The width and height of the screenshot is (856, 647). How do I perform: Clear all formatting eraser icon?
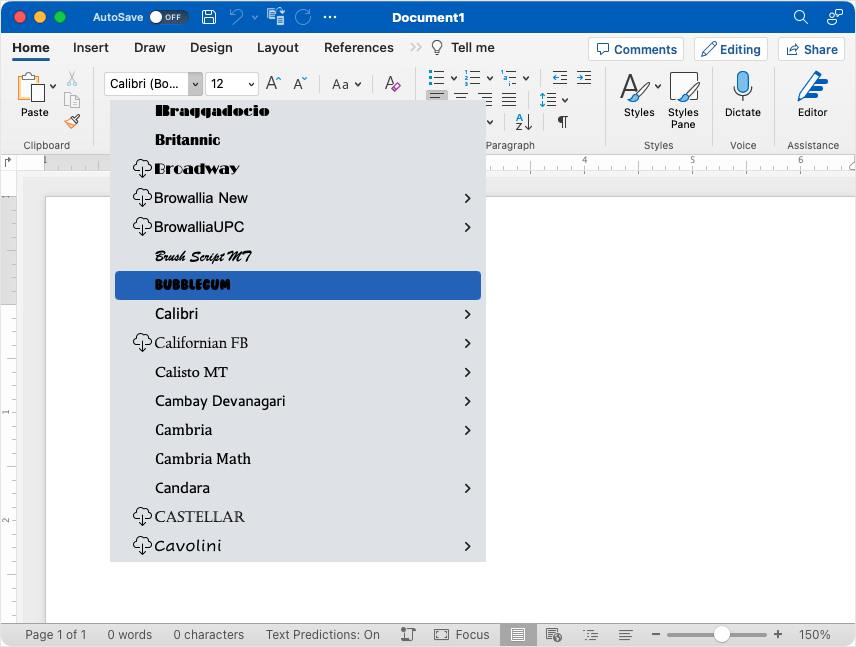point(393,84)
